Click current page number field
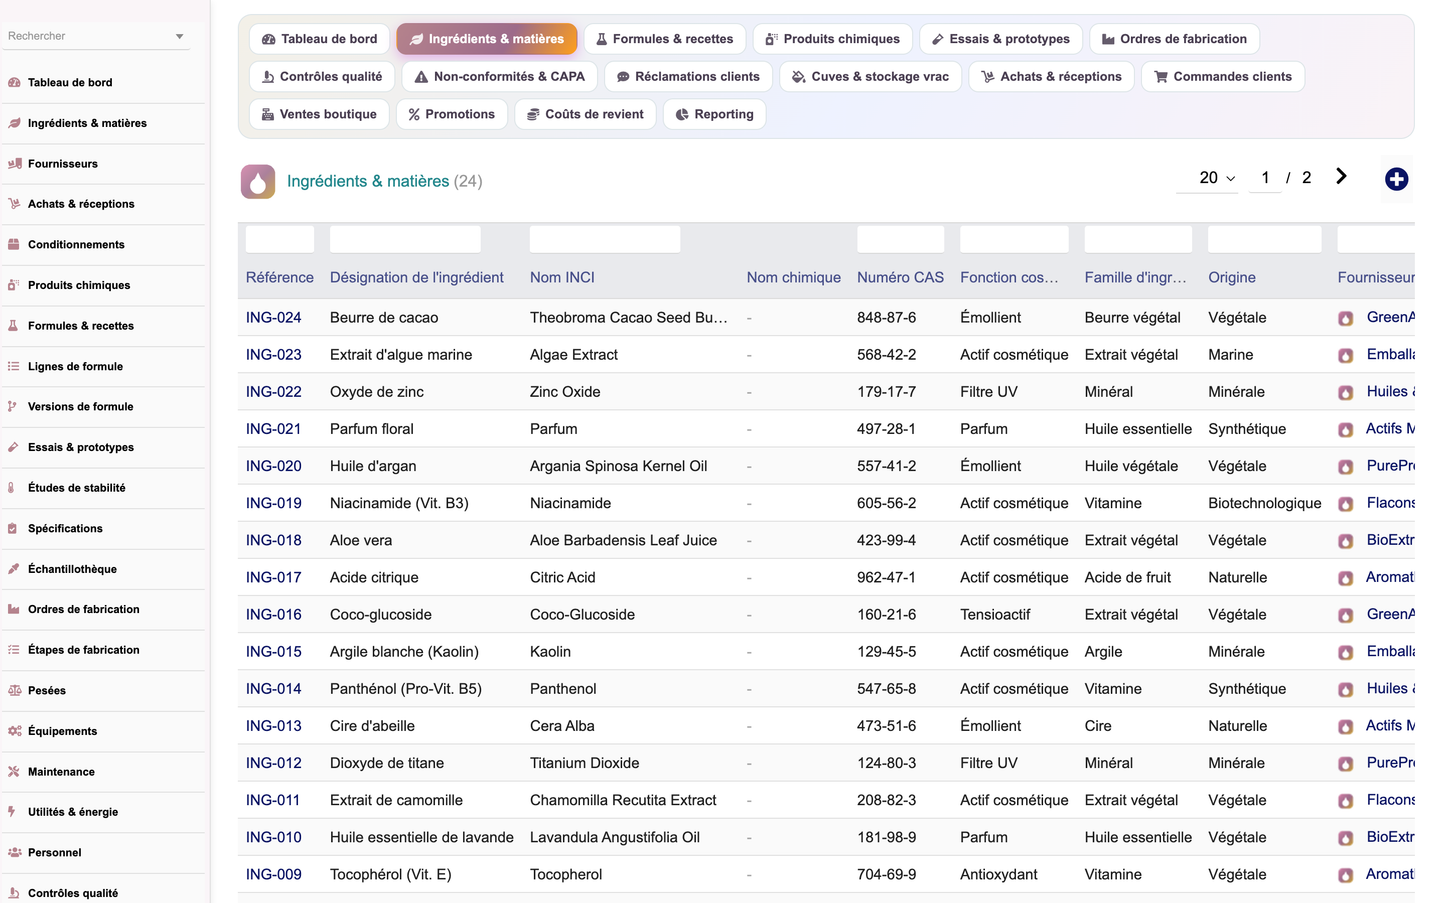 [1265, 178]
